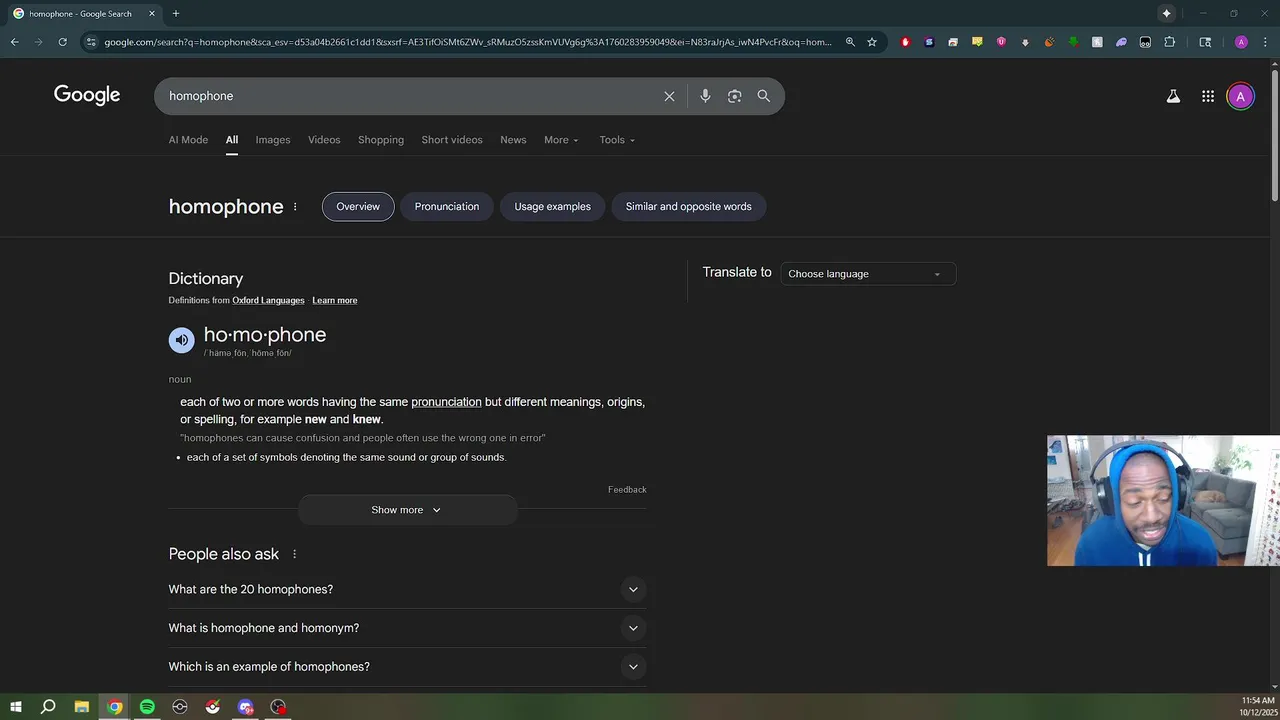Open site info icon in address bar
This screenshot has height=720, width=1280.
[x=91, y=42]
